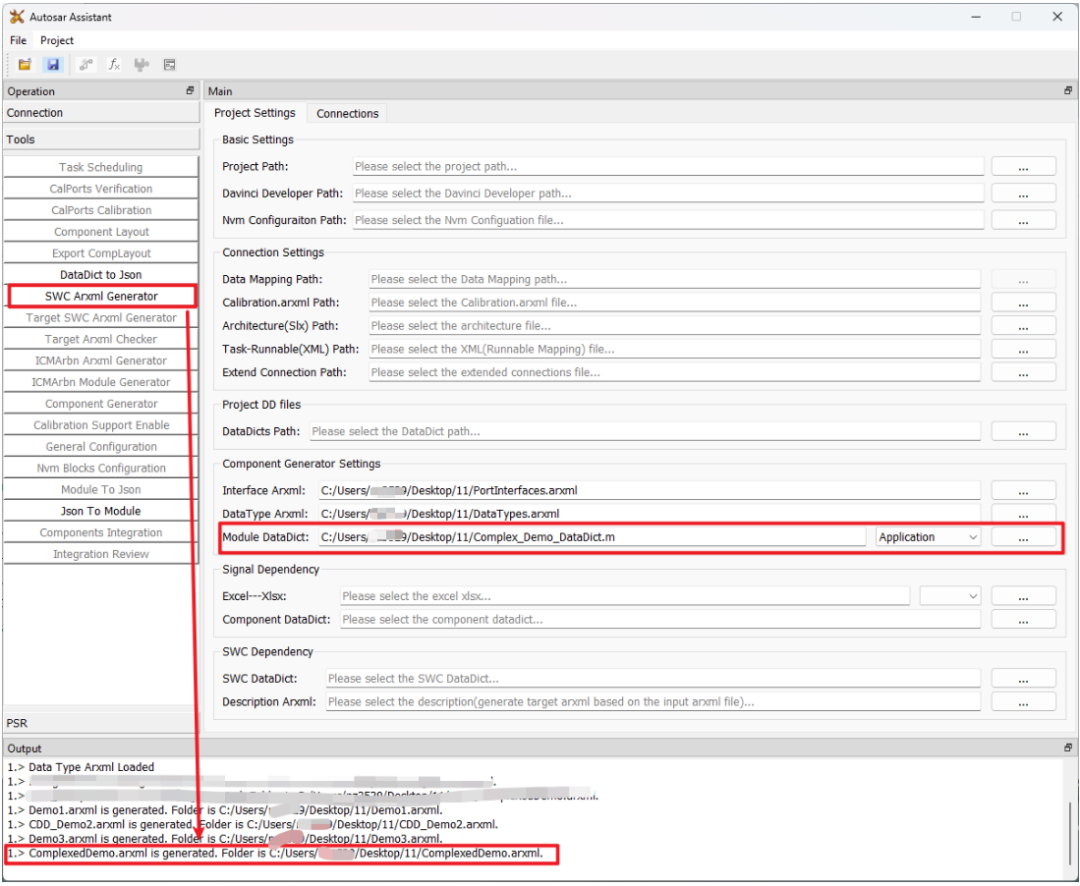The width and height of the screenshot is (1080, 886).
Task: Select the SWC Arxml Generator tool
Action: tap(100, 296)
